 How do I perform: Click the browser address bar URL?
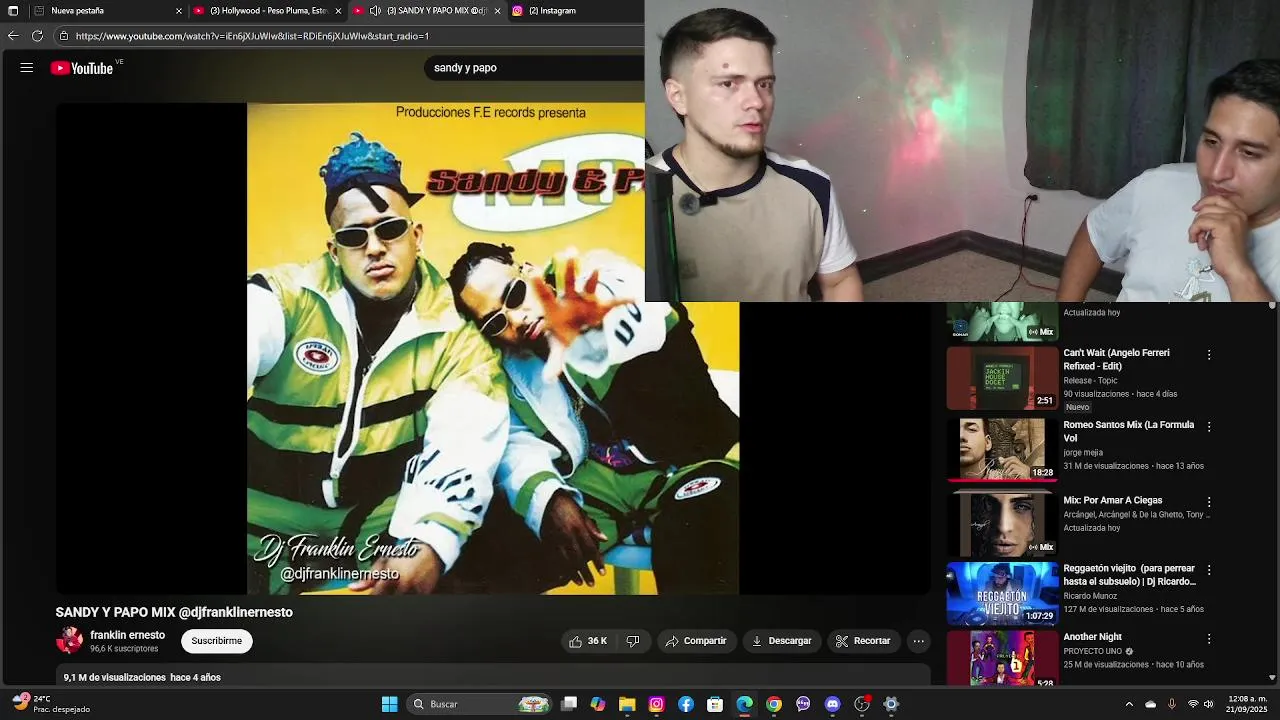coord(252,36)
